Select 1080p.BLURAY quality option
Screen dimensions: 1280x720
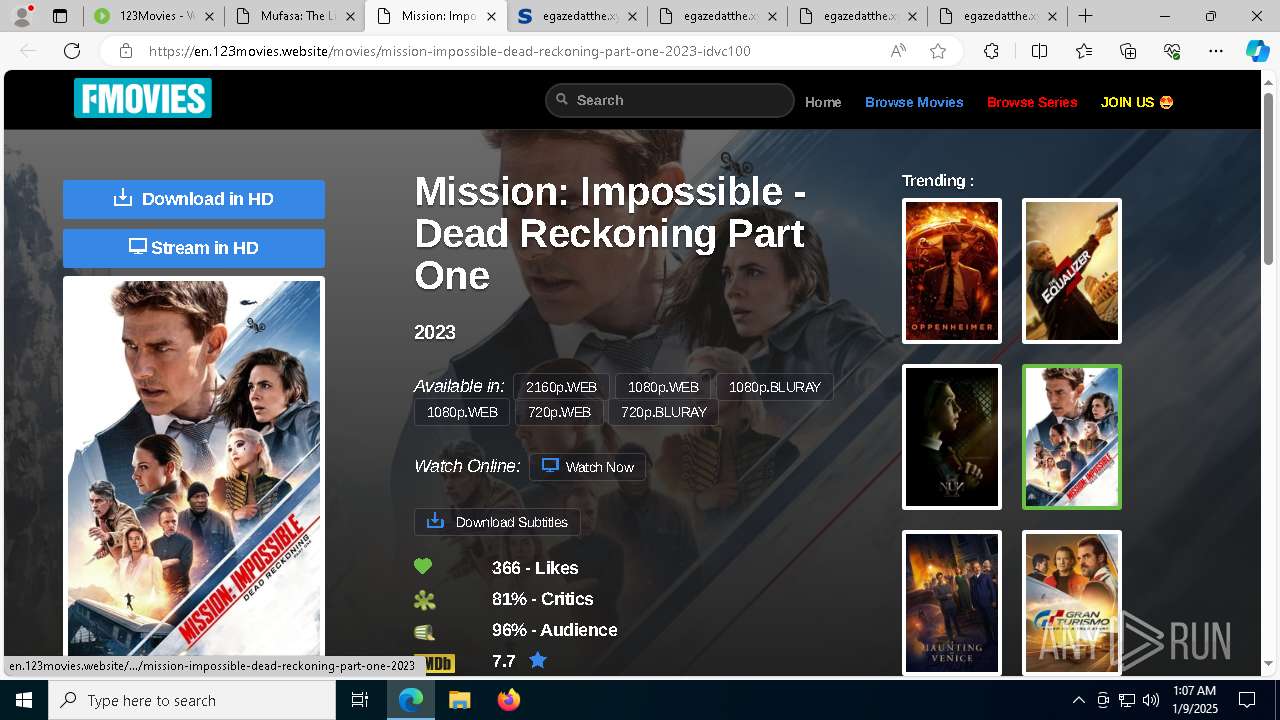(774, 387)
